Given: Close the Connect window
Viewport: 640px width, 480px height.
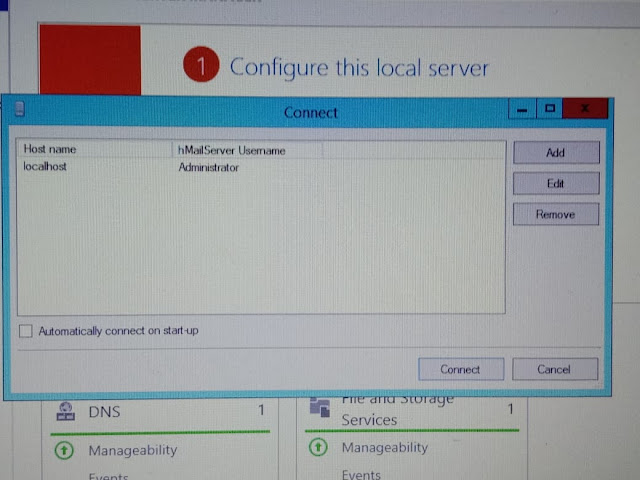Looking at the screenshot, I should 585,109.
